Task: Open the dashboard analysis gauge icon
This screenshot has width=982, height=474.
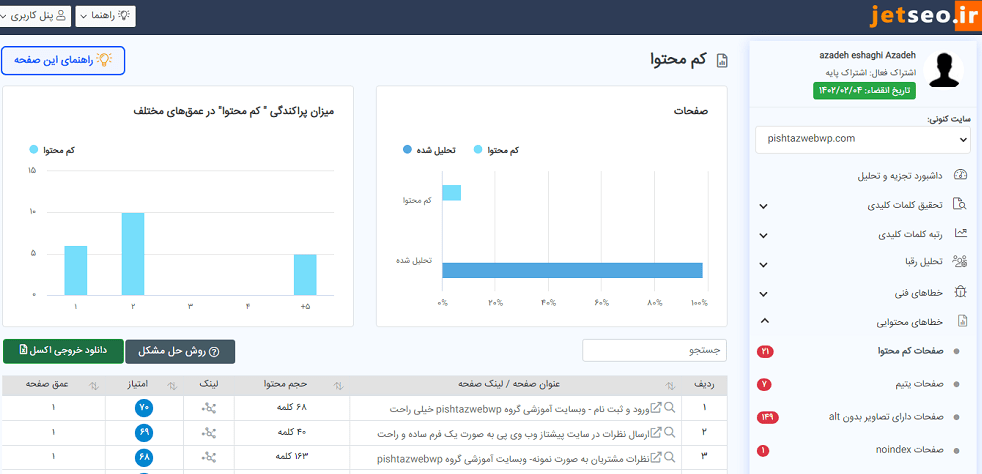Action: tap(960, 175)
